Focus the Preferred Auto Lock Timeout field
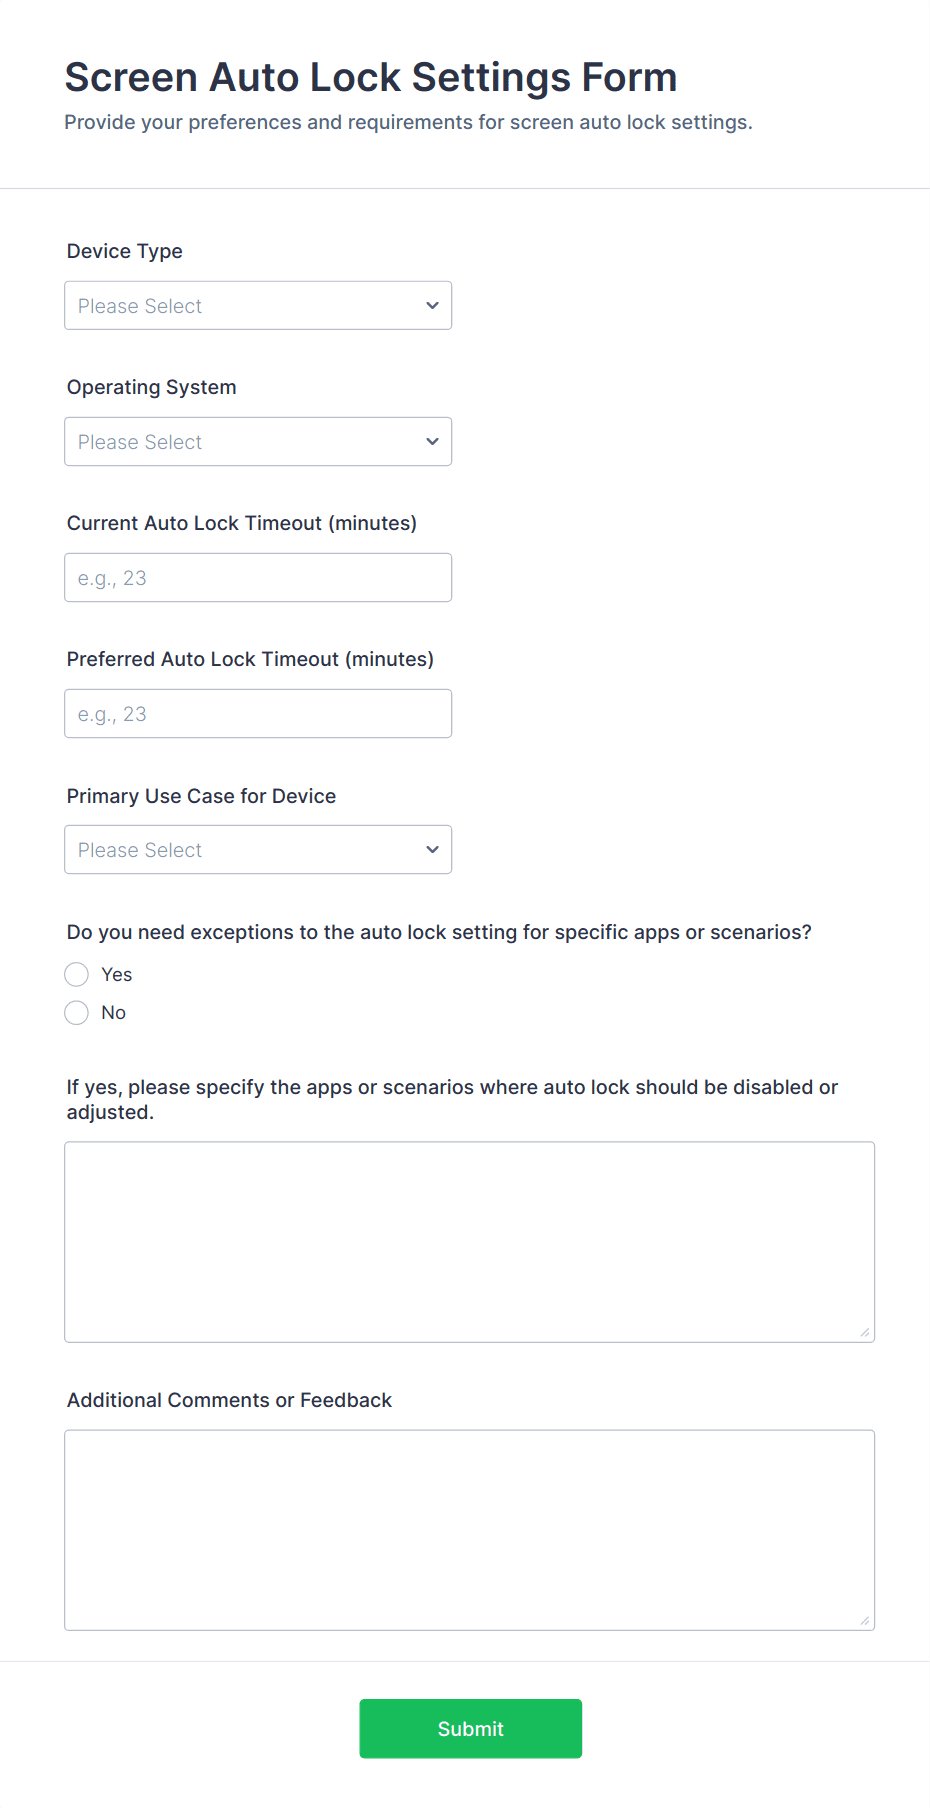 [x=257, y=713]
